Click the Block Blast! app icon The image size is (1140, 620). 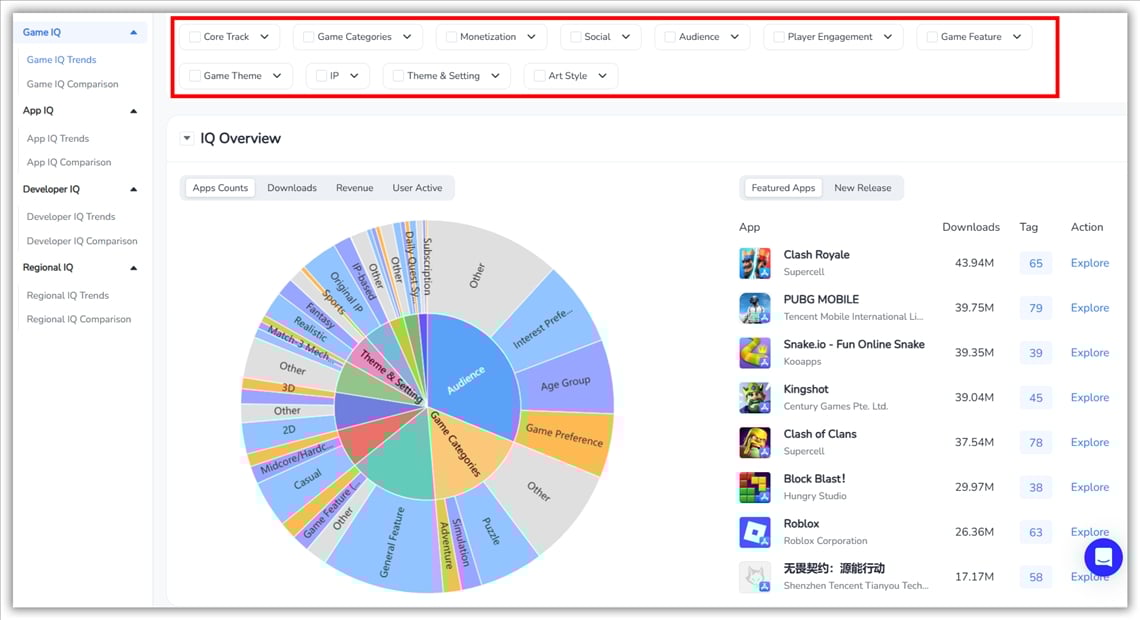tap(757, 486)
